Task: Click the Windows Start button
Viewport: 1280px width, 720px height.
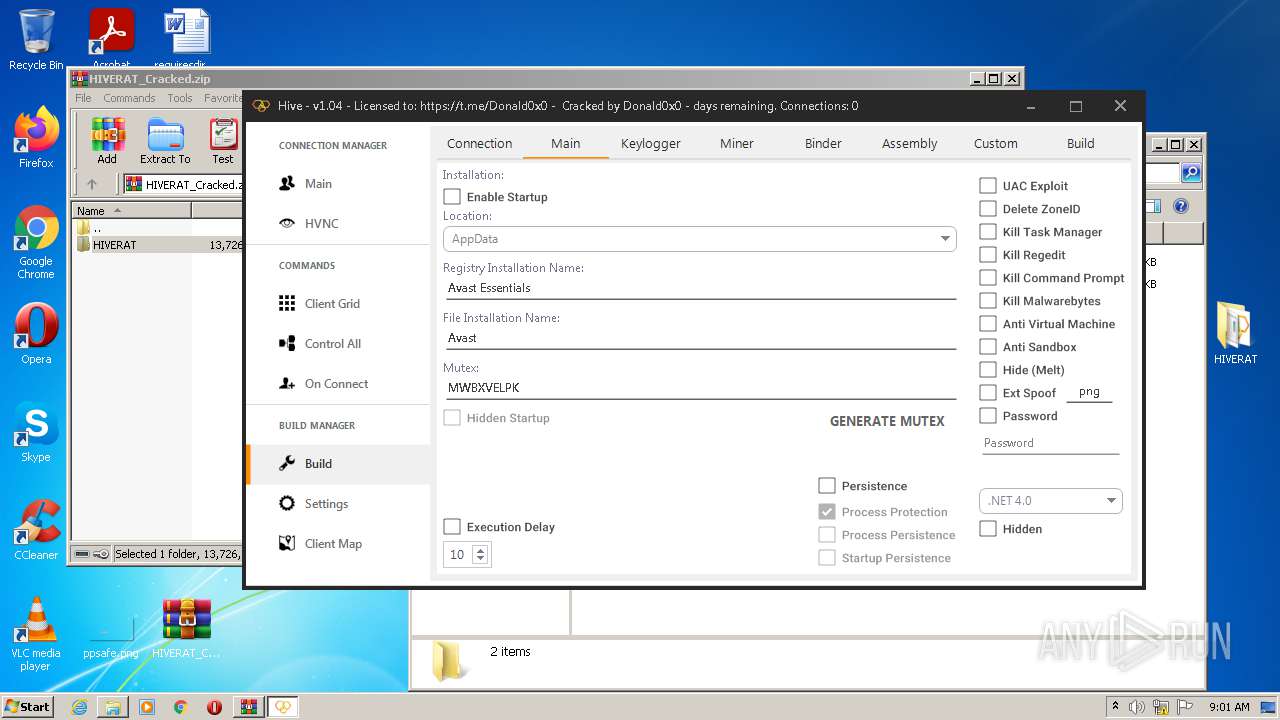Action: tap(28, 707)
